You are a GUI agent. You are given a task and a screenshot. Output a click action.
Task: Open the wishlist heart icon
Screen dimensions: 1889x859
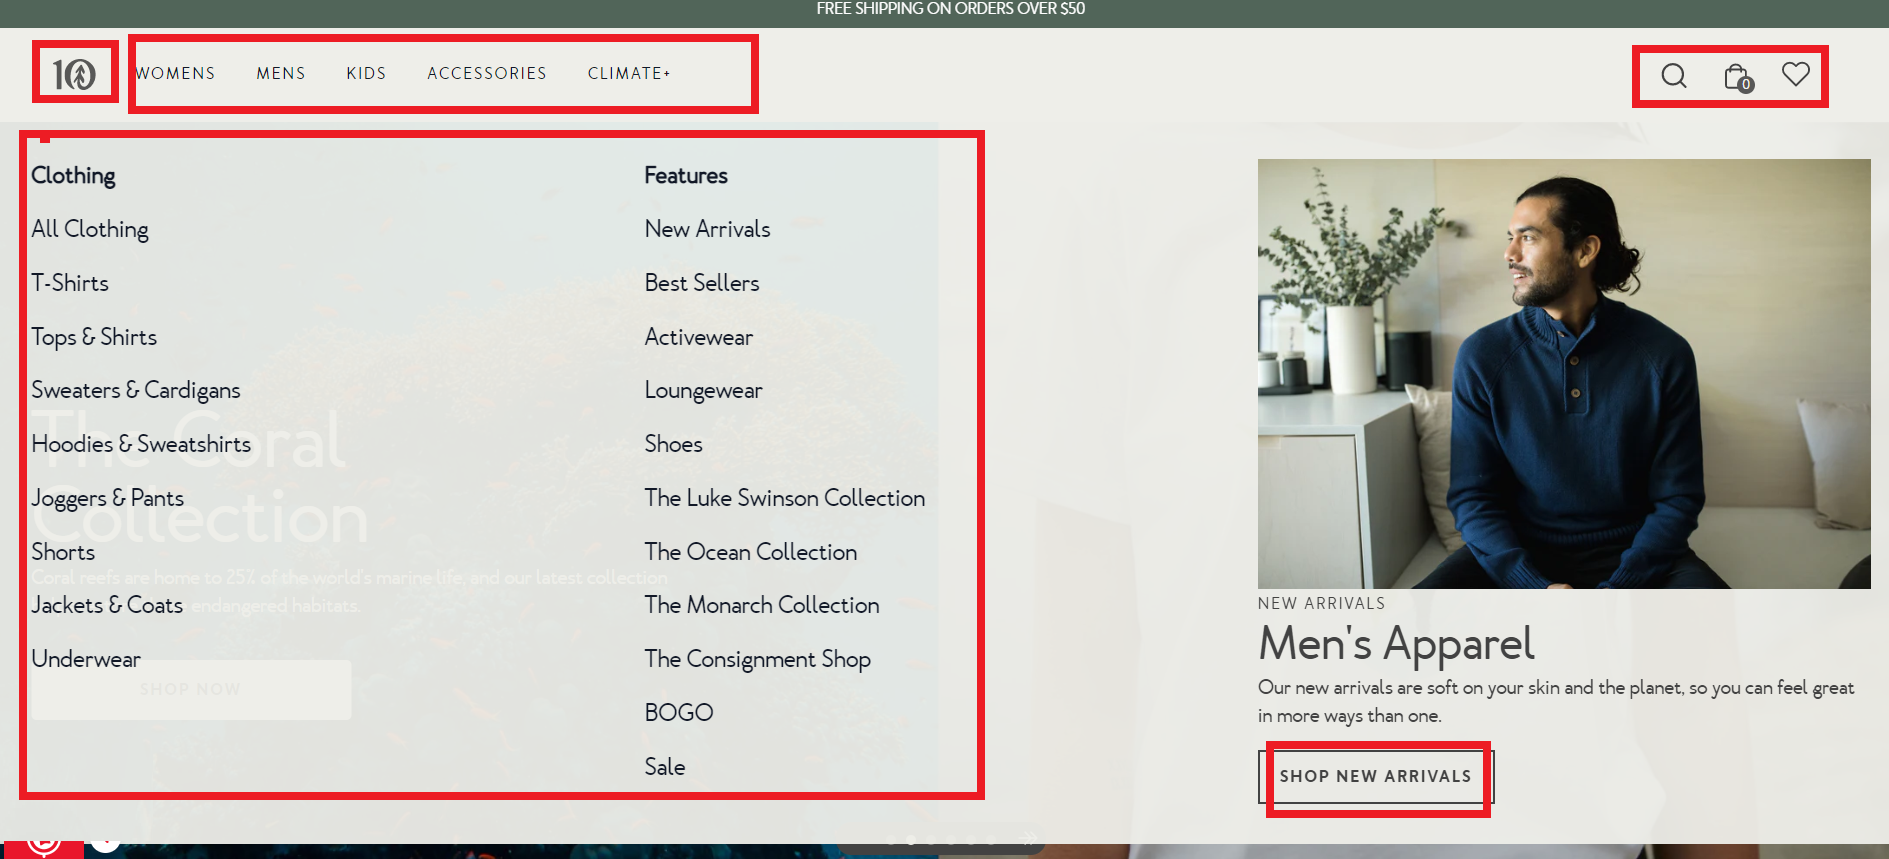tap(1796, 74)
